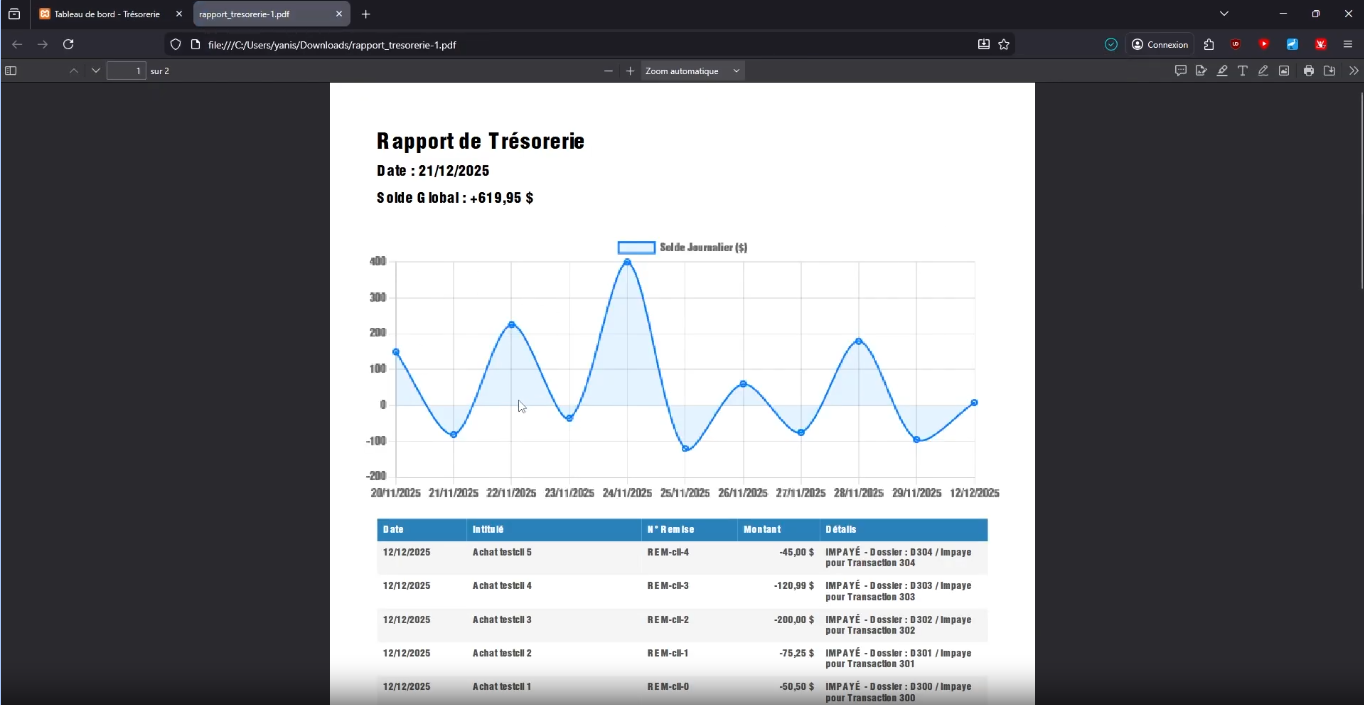Choose the add image annotation tool
The width and height of the screenshot is (1364, 705).
(x=1284, y=71)
